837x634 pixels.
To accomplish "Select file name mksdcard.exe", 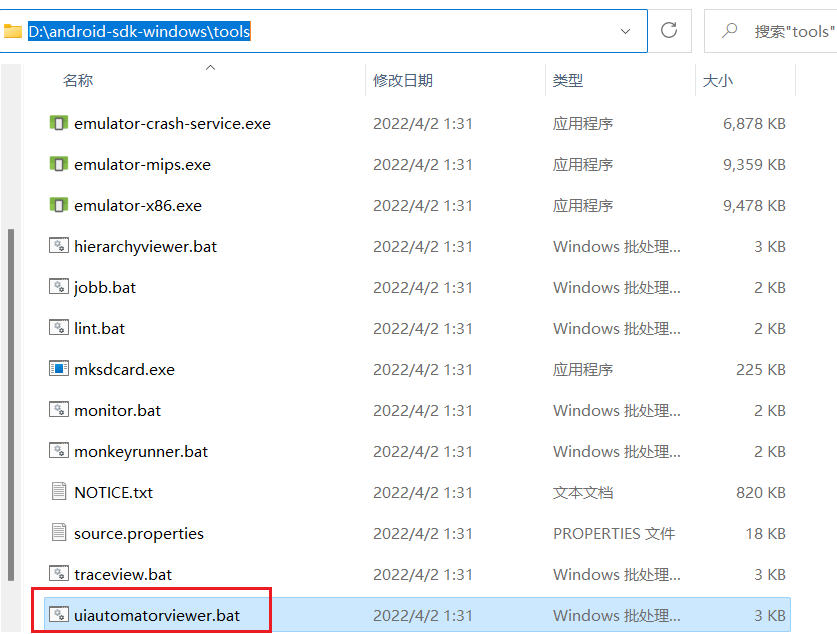I will (x=124, y=369).
